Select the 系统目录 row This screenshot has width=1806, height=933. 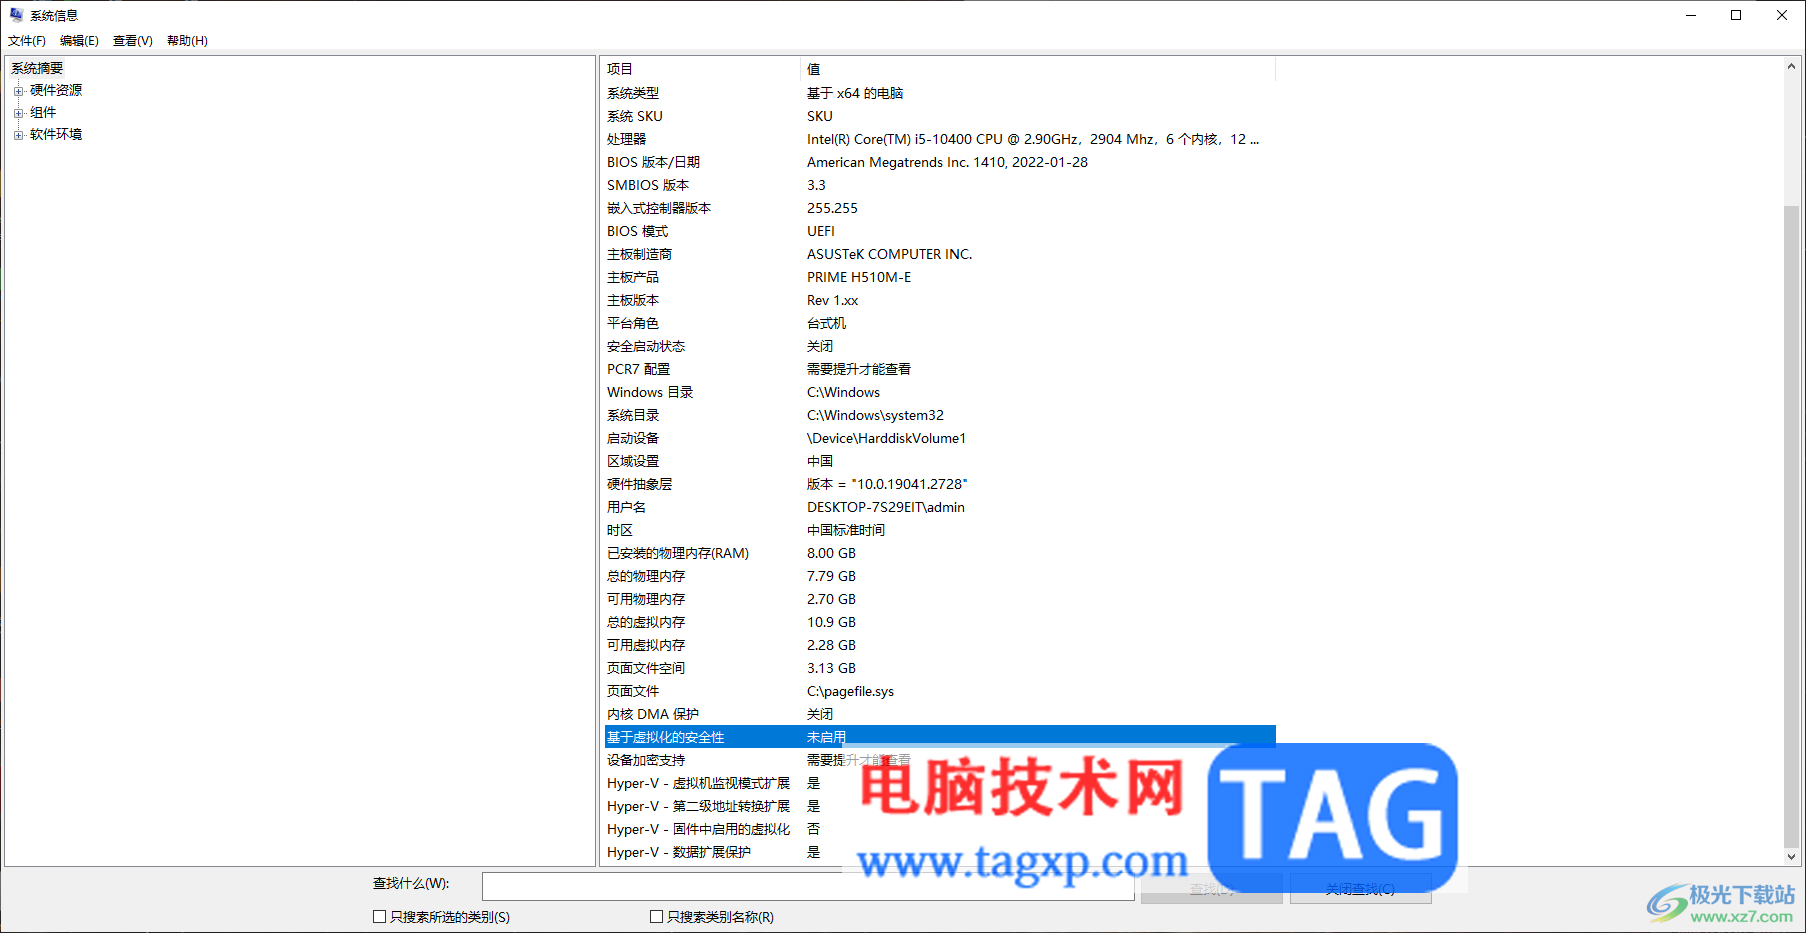[x=940, y=415]
